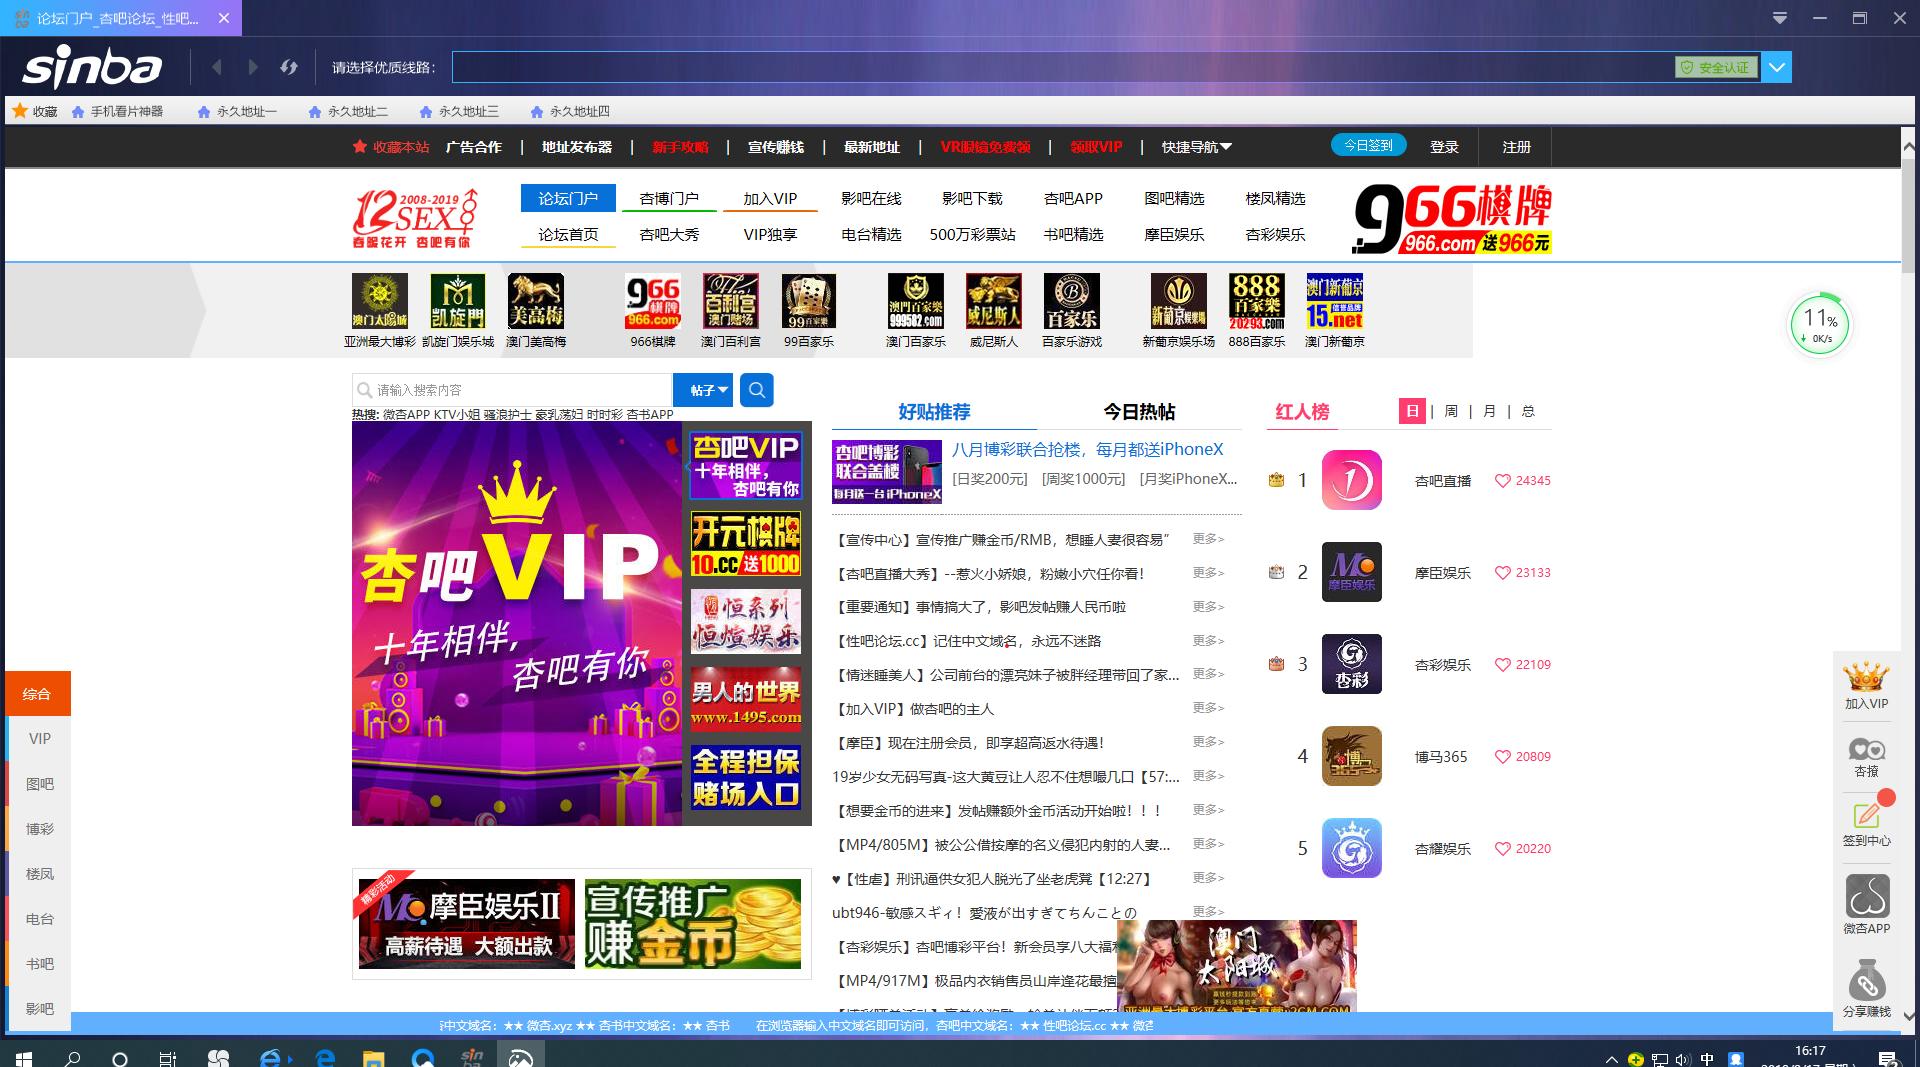Open the title bar menu dropdown arrow
Image resolution: width=1920 pixels, height=1067 pixels.
click(1780, 18)
